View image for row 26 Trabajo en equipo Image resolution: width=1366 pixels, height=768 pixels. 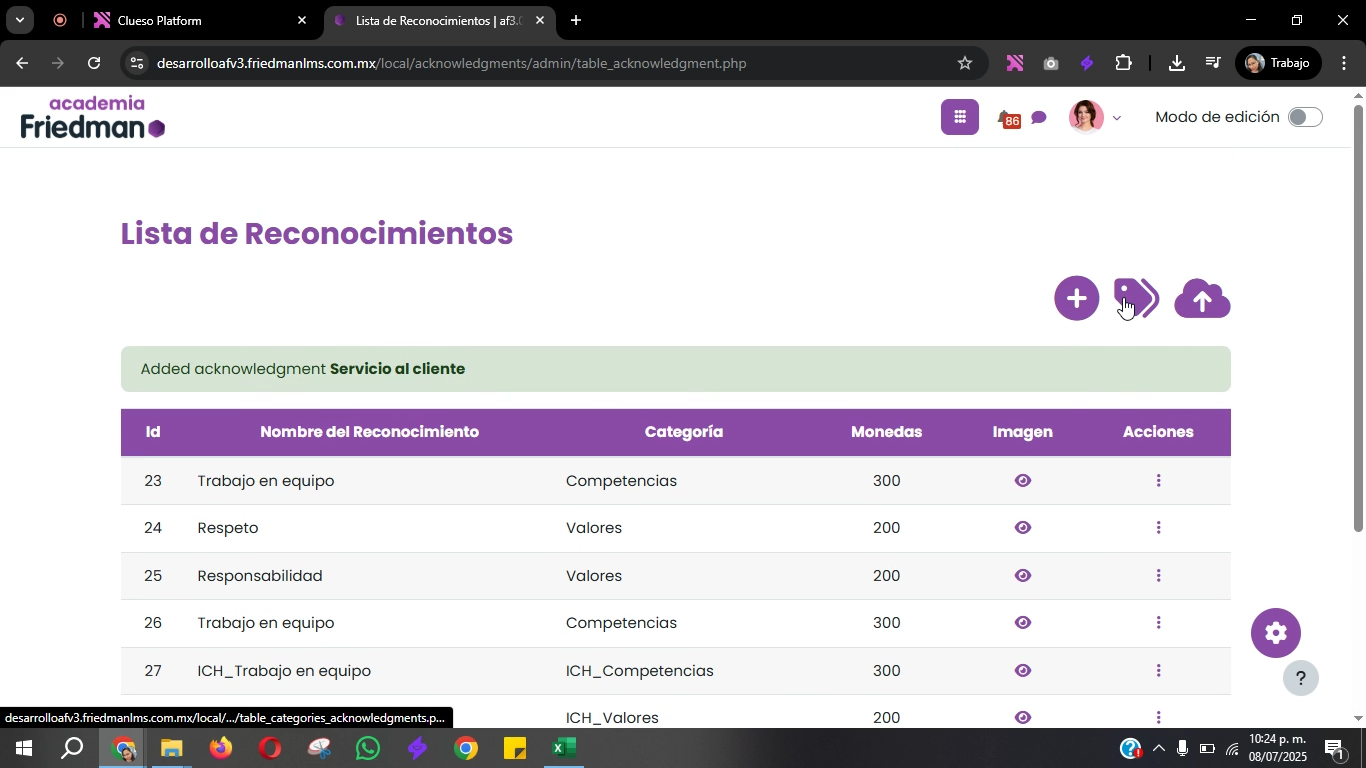click(1022, 623)
